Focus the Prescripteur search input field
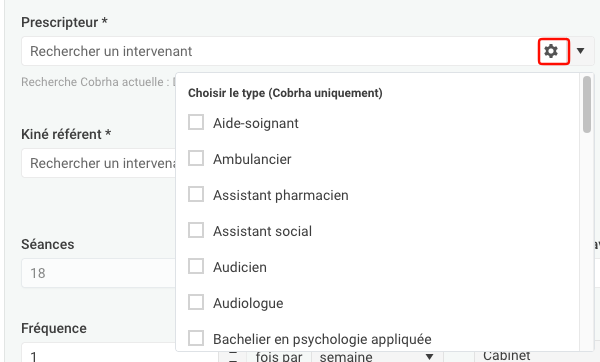 coord(279,51)
